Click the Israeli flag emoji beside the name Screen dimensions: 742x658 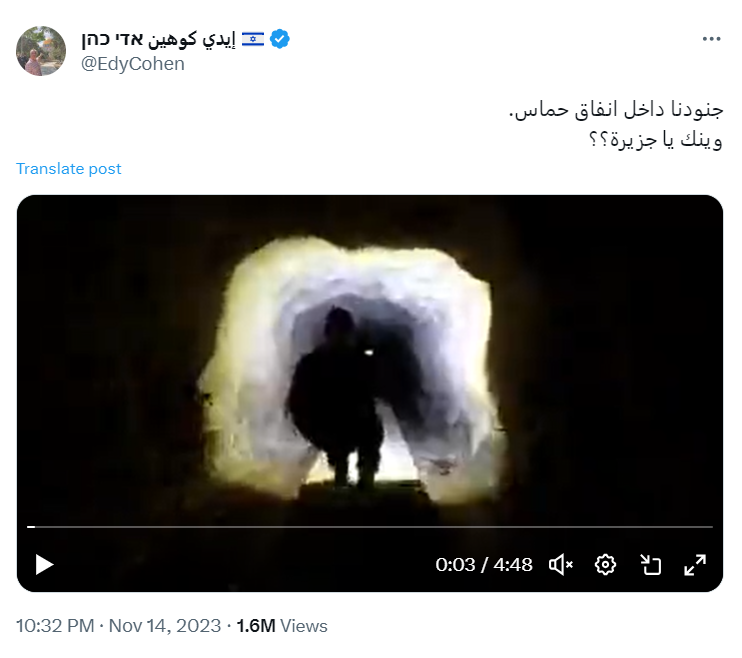[x=253, y=39]
